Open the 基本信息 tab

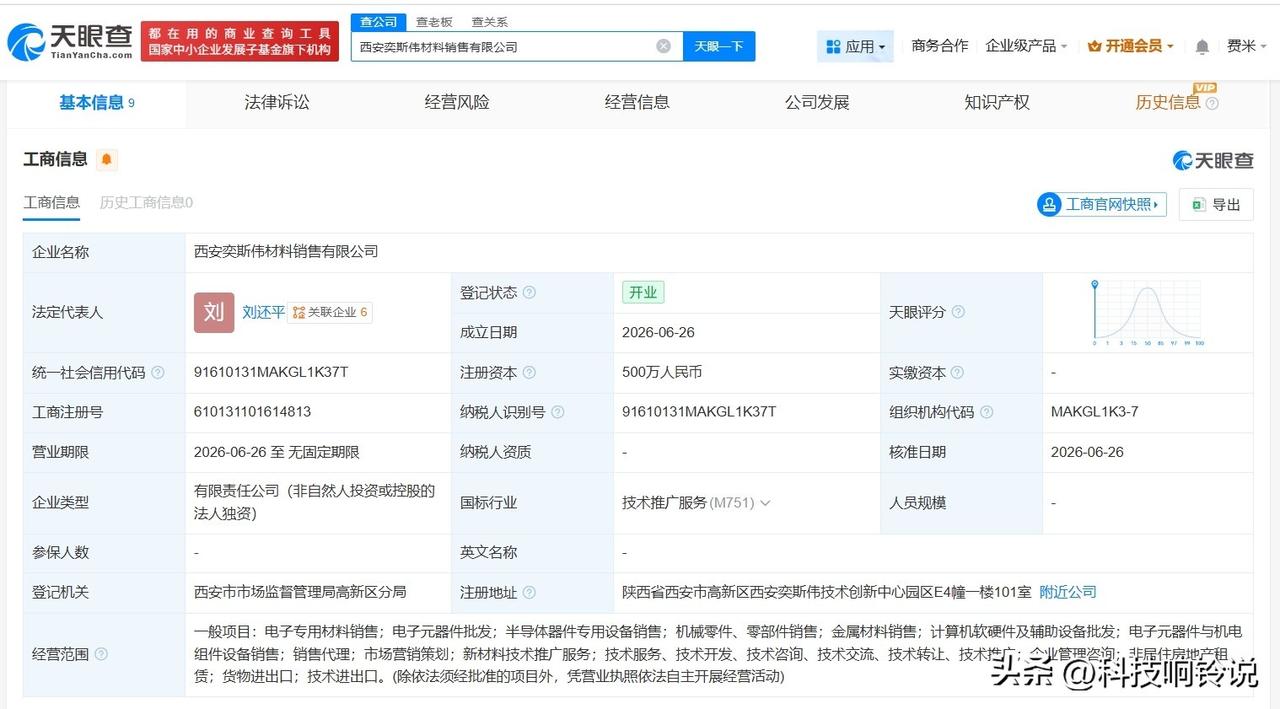pyautogui.click(x=97, y=102)
